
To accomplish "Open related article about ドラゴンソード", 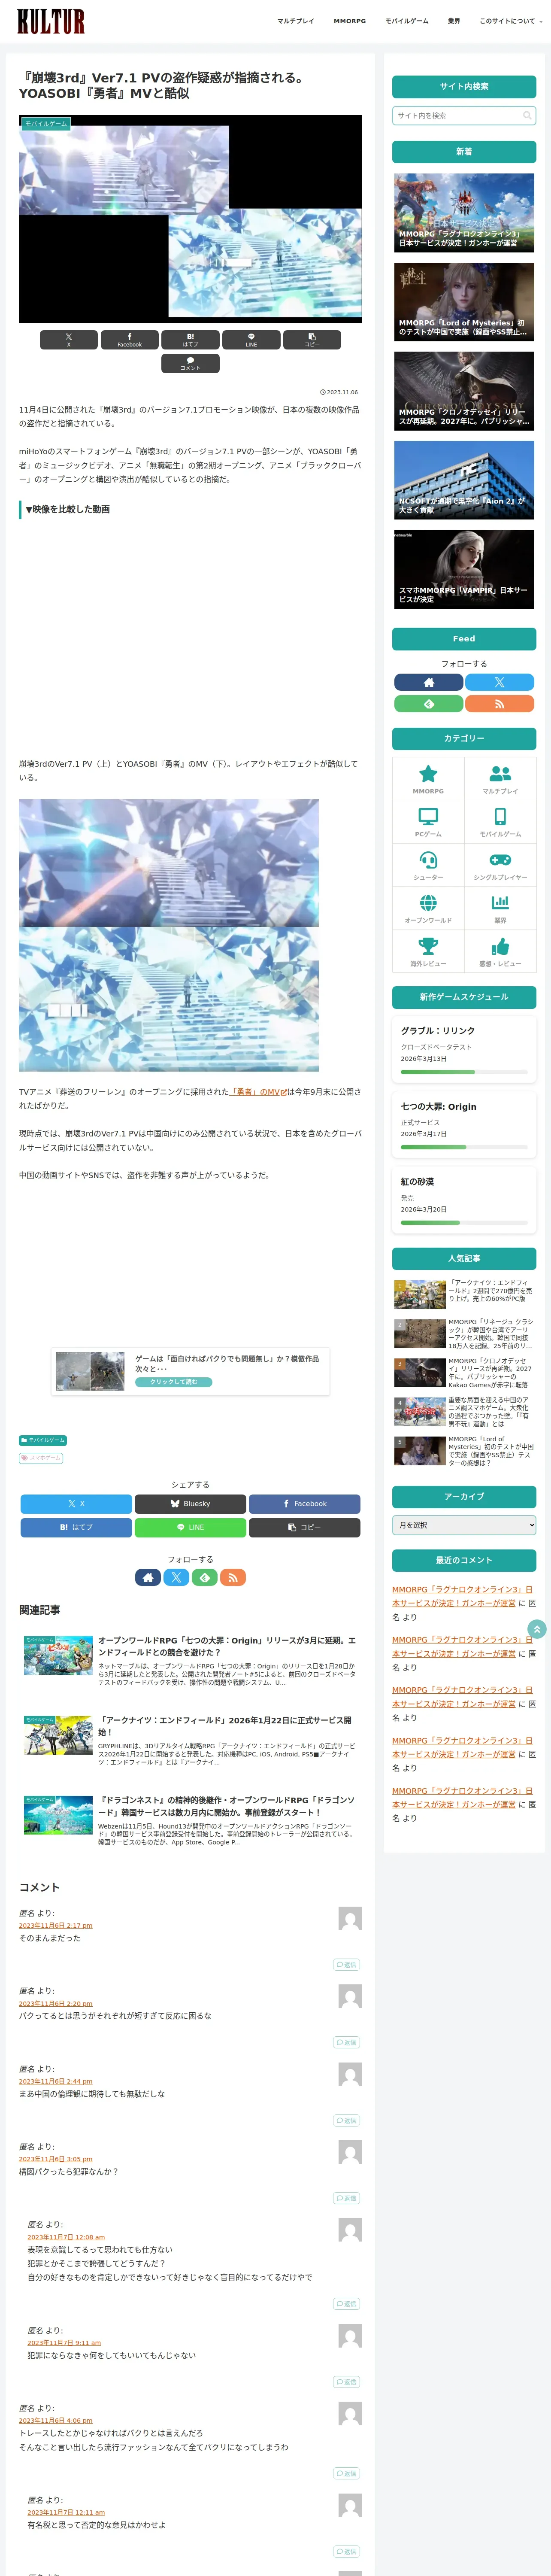I will (190, 1820).
